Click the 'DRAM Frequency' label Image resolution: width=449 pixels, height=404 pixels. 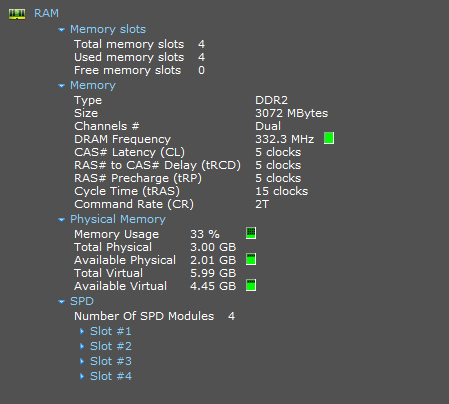coord(122,140)
